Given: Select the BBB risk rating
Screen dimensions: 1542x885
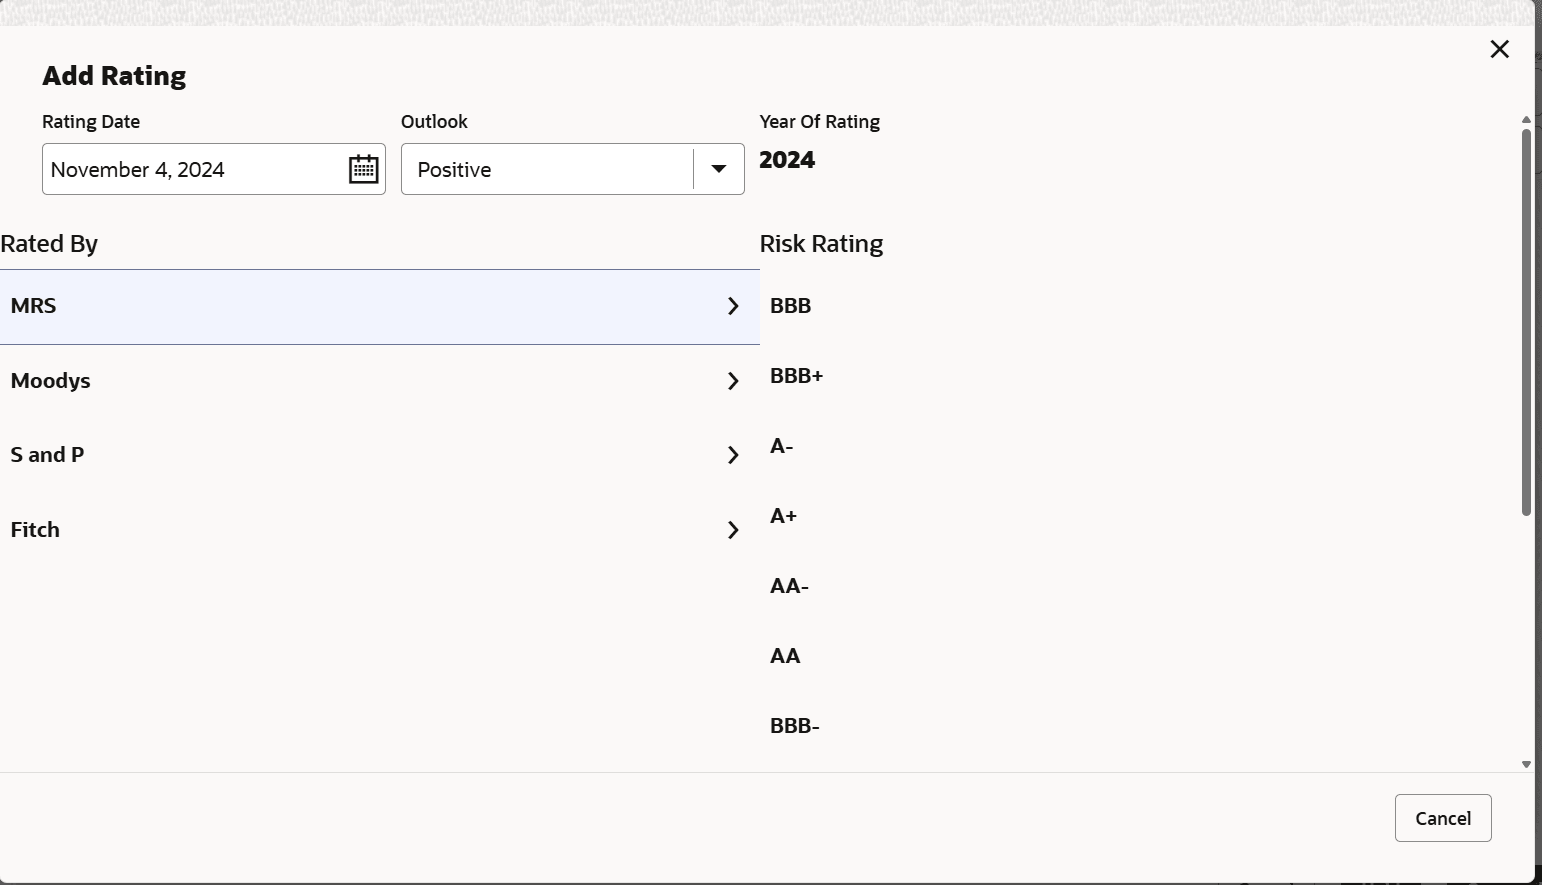Looking at the screenshot, I should [791, 306].
